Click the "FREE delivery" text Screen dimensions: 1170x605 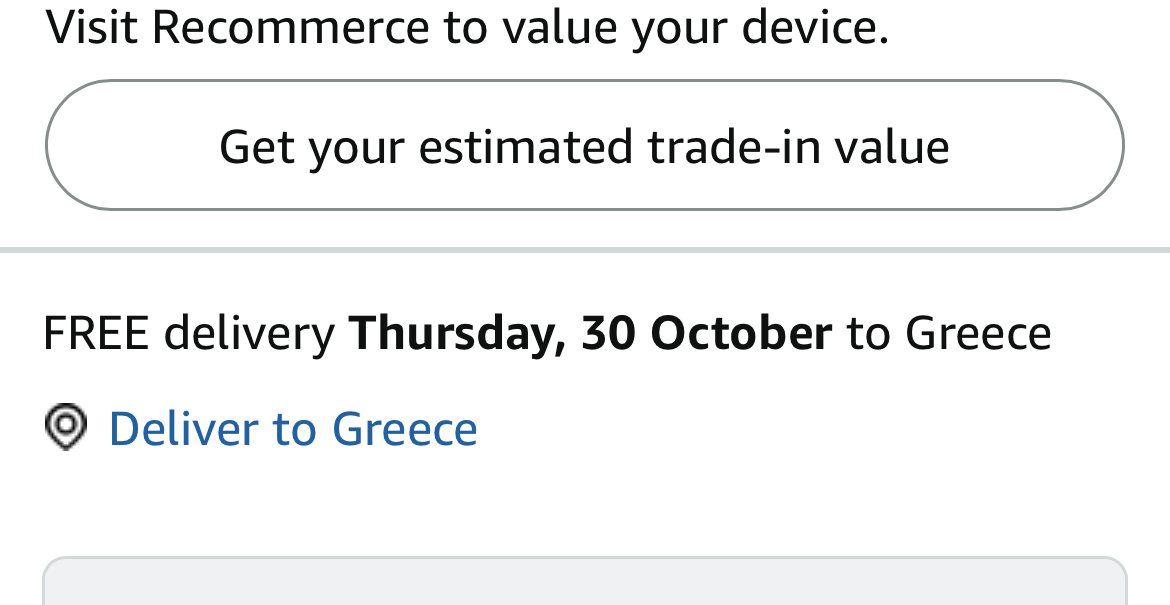(x=188, y=333)
